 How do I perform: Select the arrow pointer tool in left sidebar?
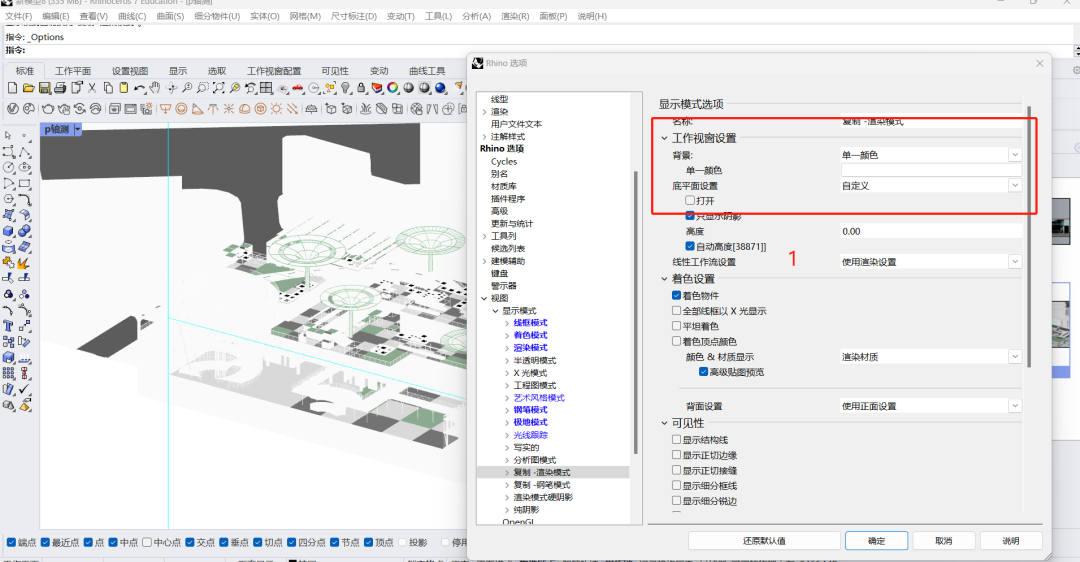[8, 136]
